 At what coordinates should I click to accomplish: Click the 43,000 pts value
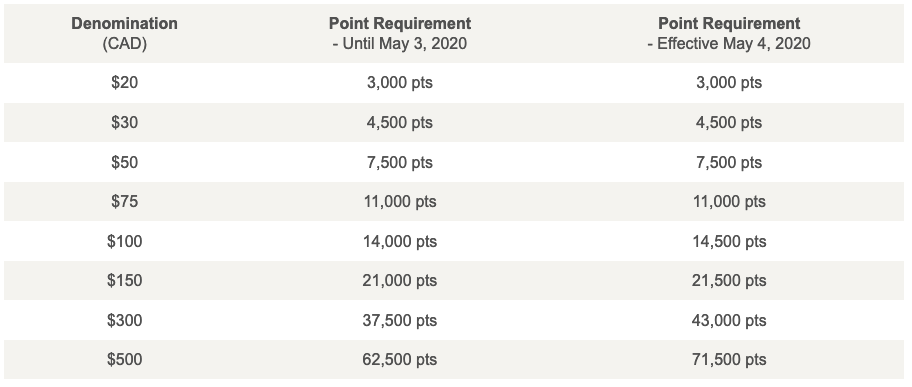[729, 320]
